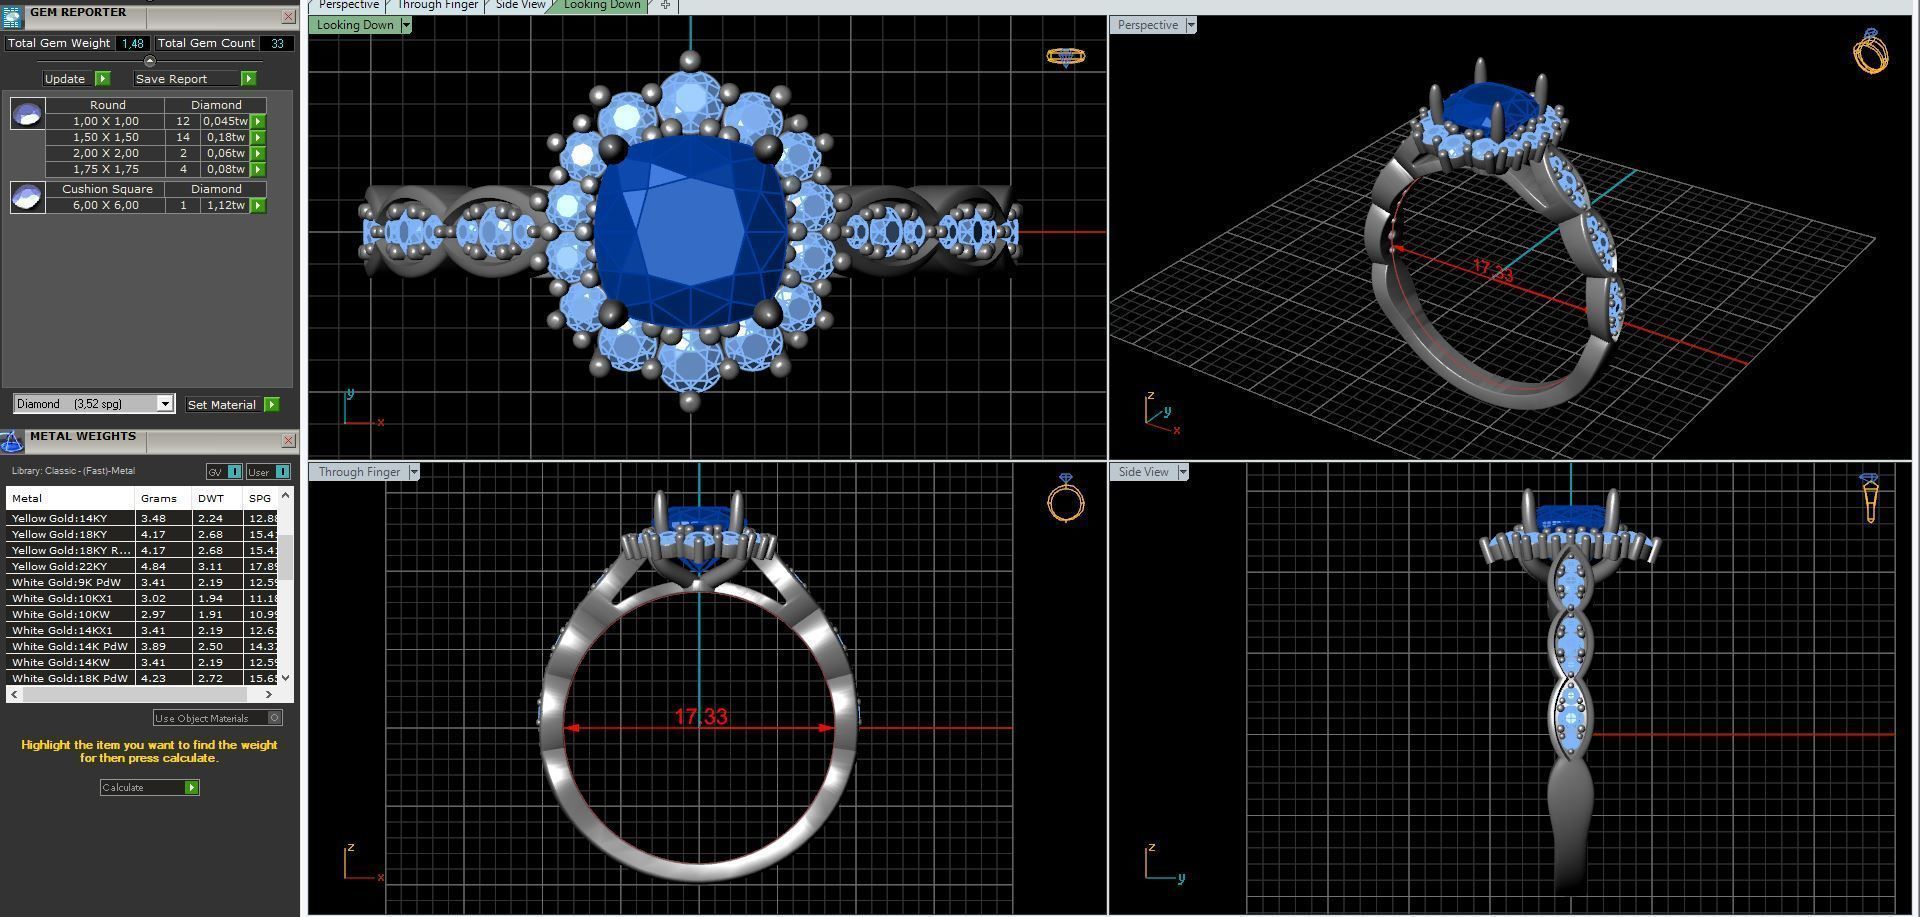Click green arrow for 1,50 X 1,50 gem row
The width and height of the screenshot is (1920, 917).
pos(258,137)
